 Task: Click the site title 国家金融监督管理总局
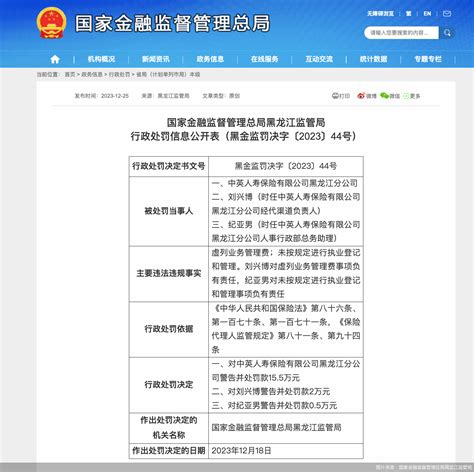pos(172,23)
